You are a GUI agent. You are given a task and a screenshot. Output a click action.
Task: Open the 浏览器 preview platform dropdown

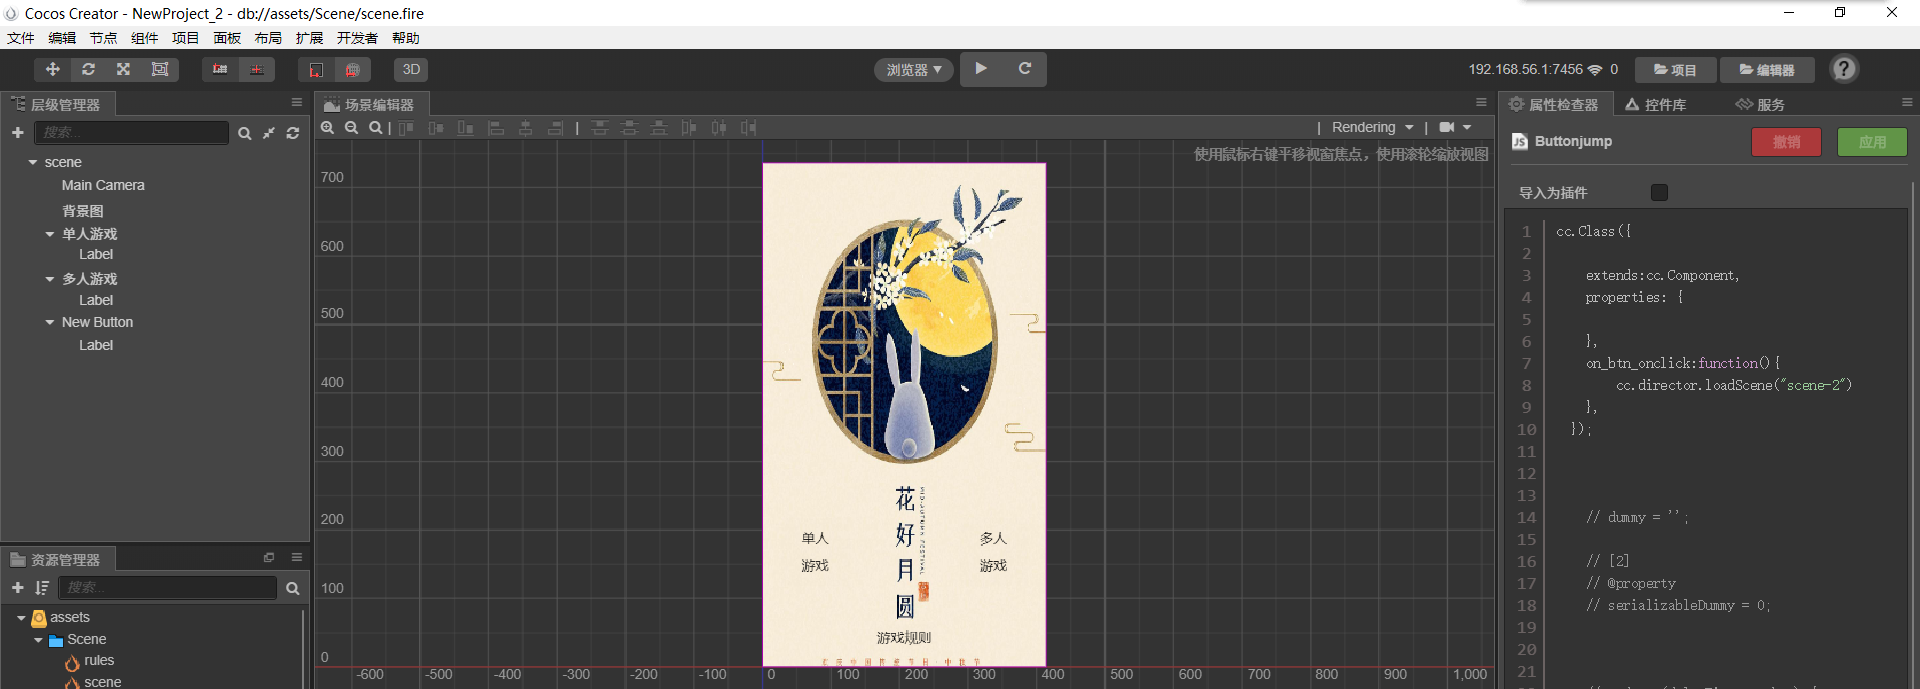click(914, 70)
